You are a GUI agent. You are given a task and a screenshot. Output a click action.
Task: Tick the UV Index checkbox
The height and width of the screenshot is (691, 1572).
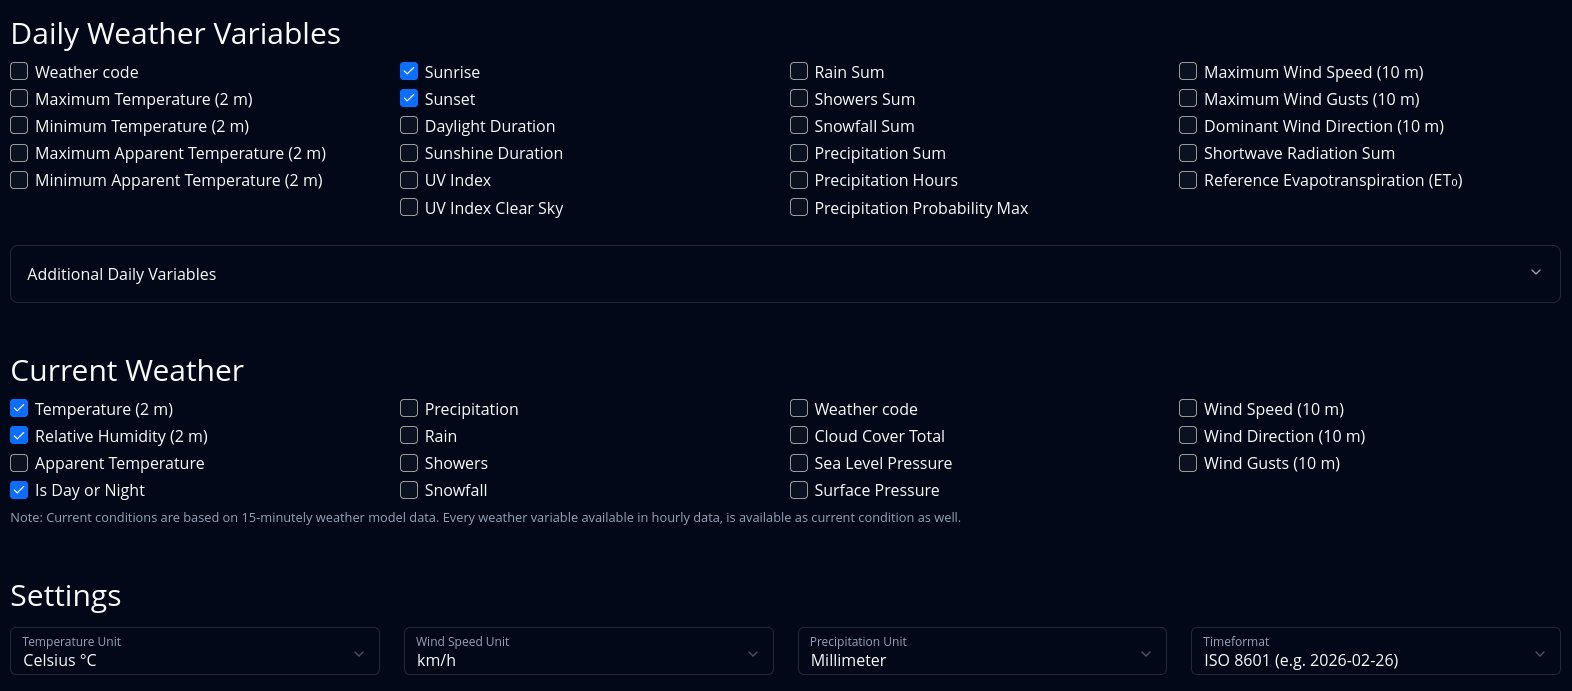click(409, 180)
